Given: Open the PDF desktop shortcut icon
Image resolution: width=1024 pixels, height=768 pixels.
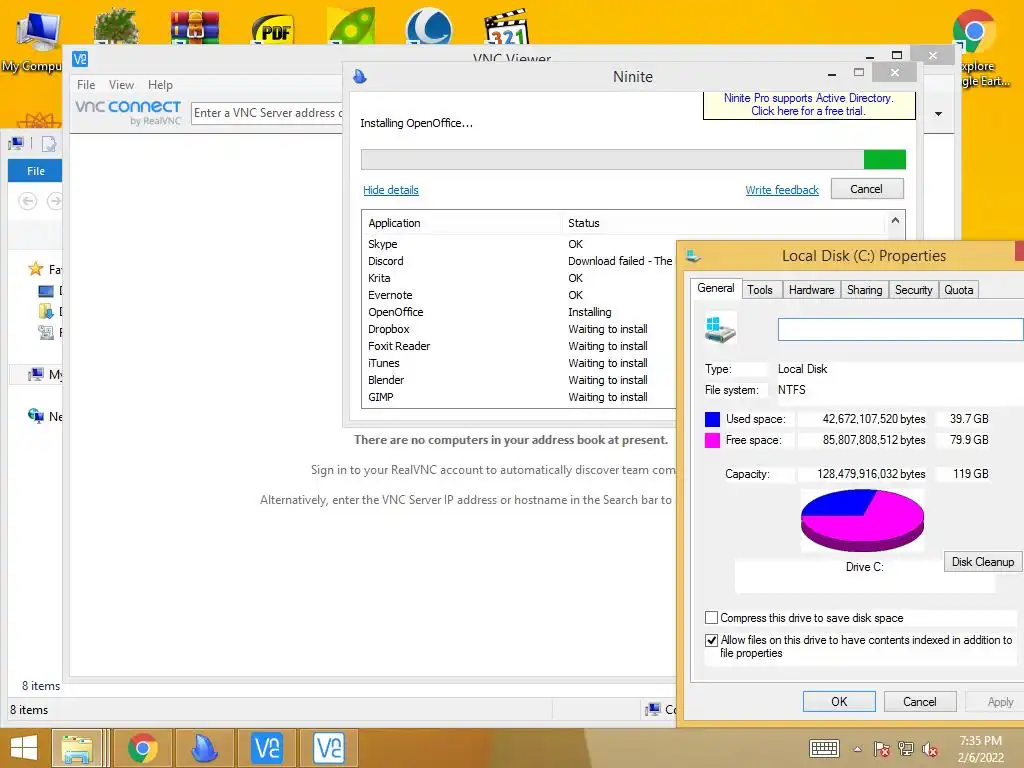Looking at the screenshot, I should coord(273,28).
